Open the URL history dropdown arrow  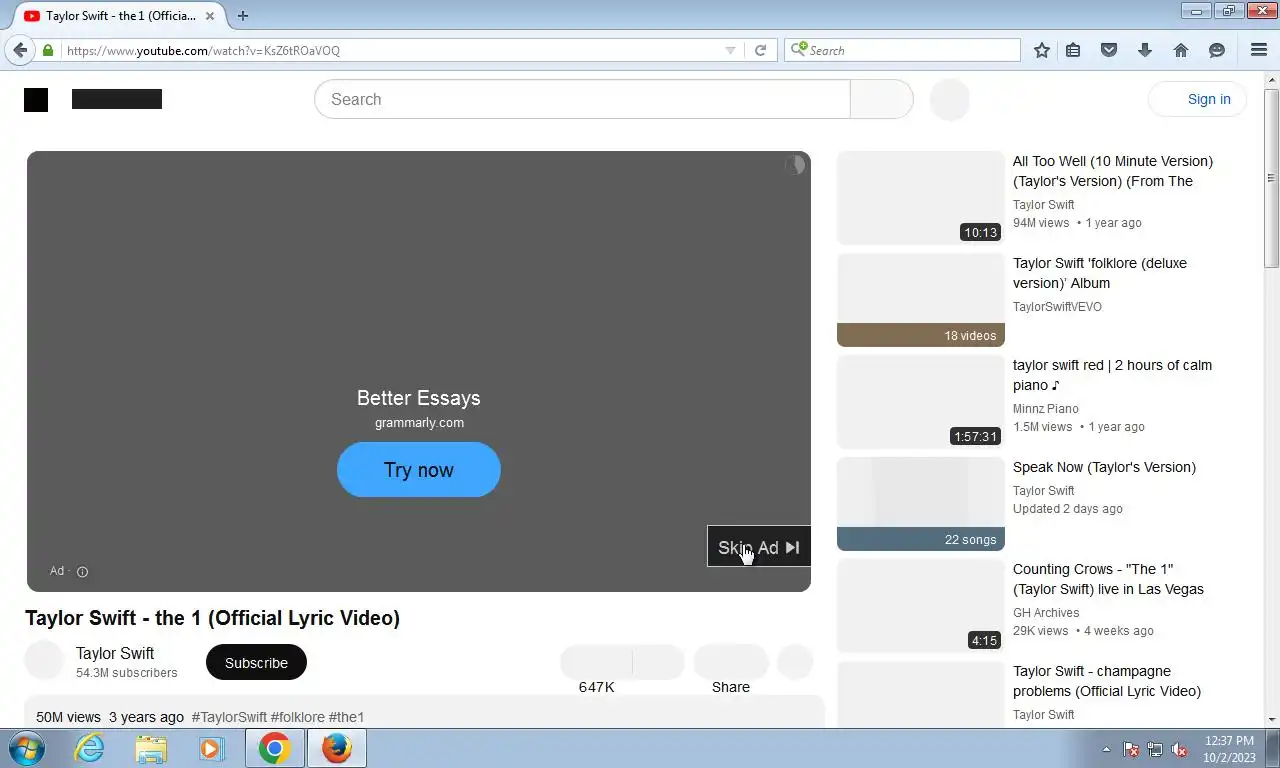730,50
